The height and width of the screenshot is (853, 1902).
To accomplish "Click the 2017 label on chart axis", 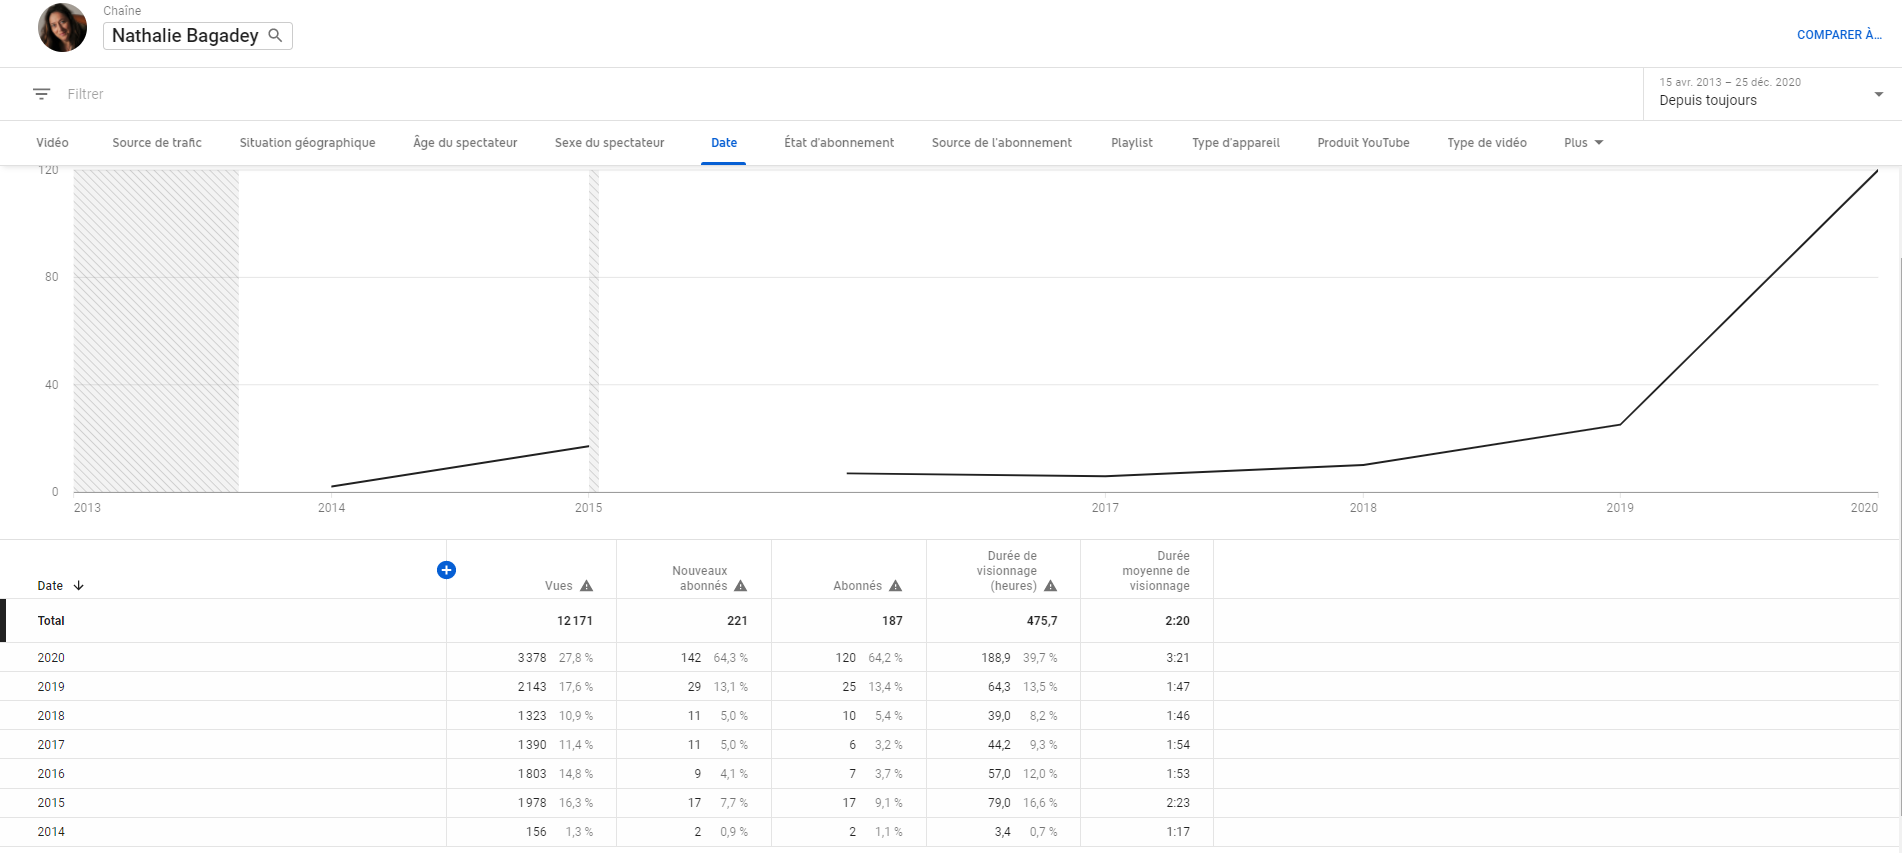I will coord(1105,508).
